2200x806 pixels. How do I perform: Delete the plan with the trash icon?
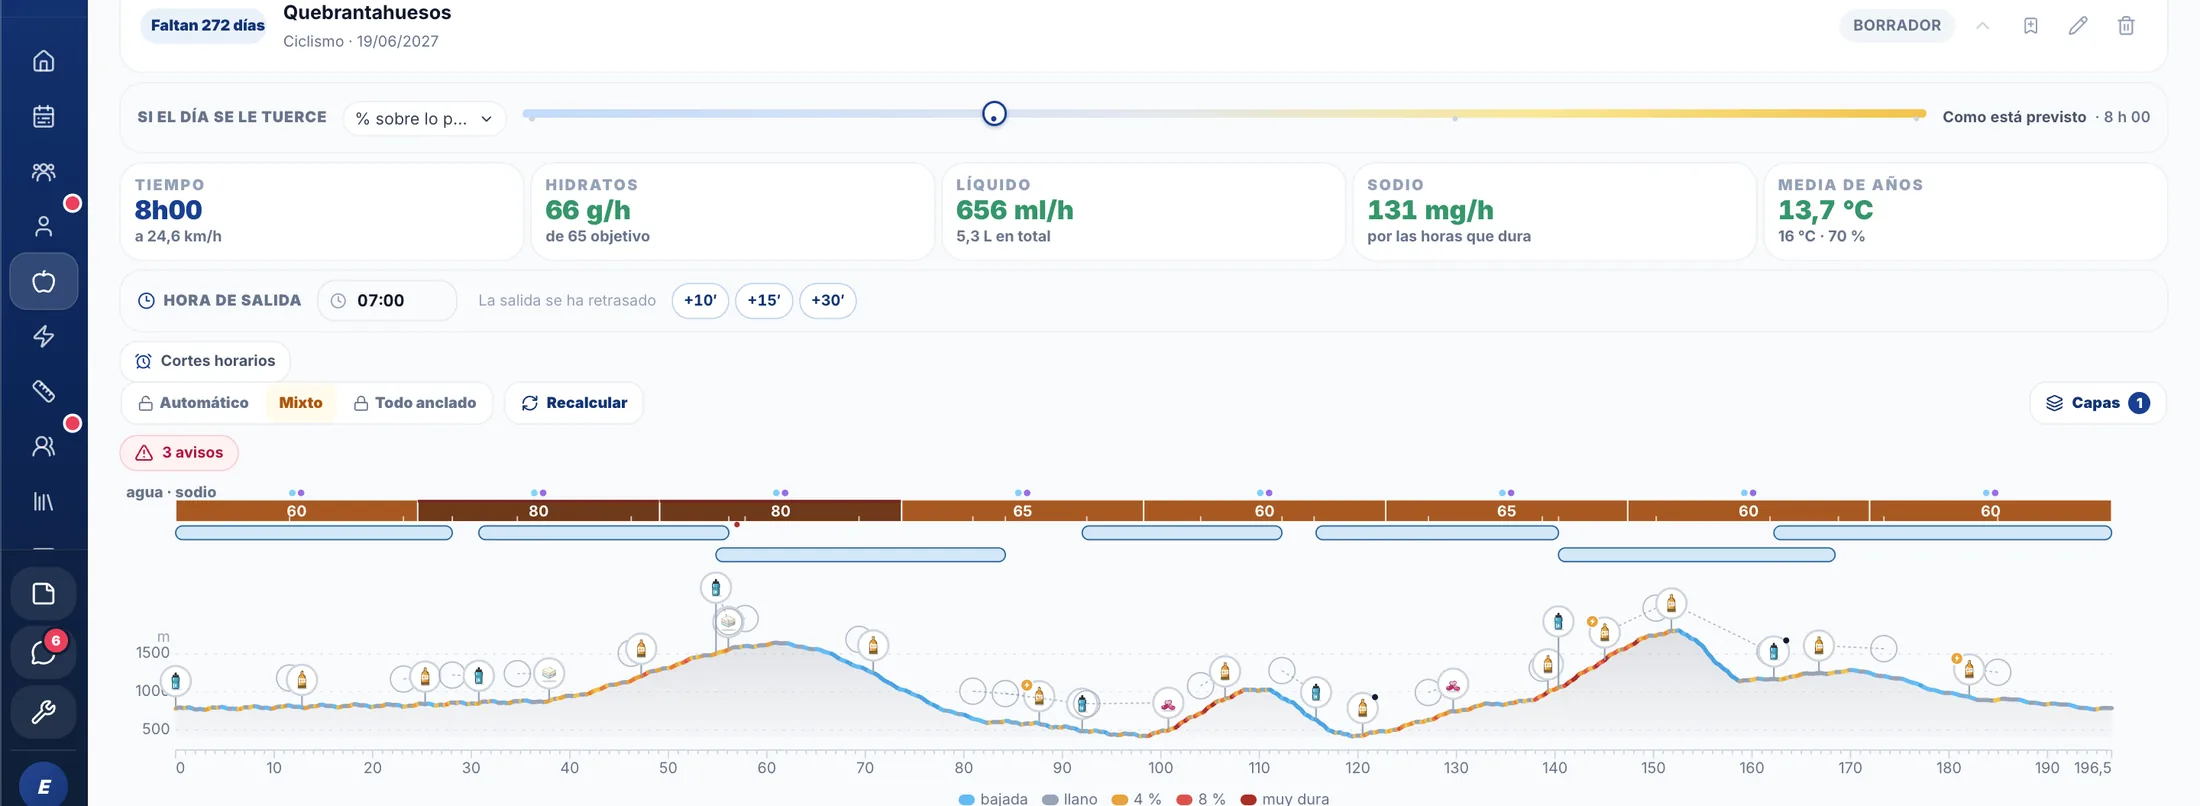(x=2126, y=26)
